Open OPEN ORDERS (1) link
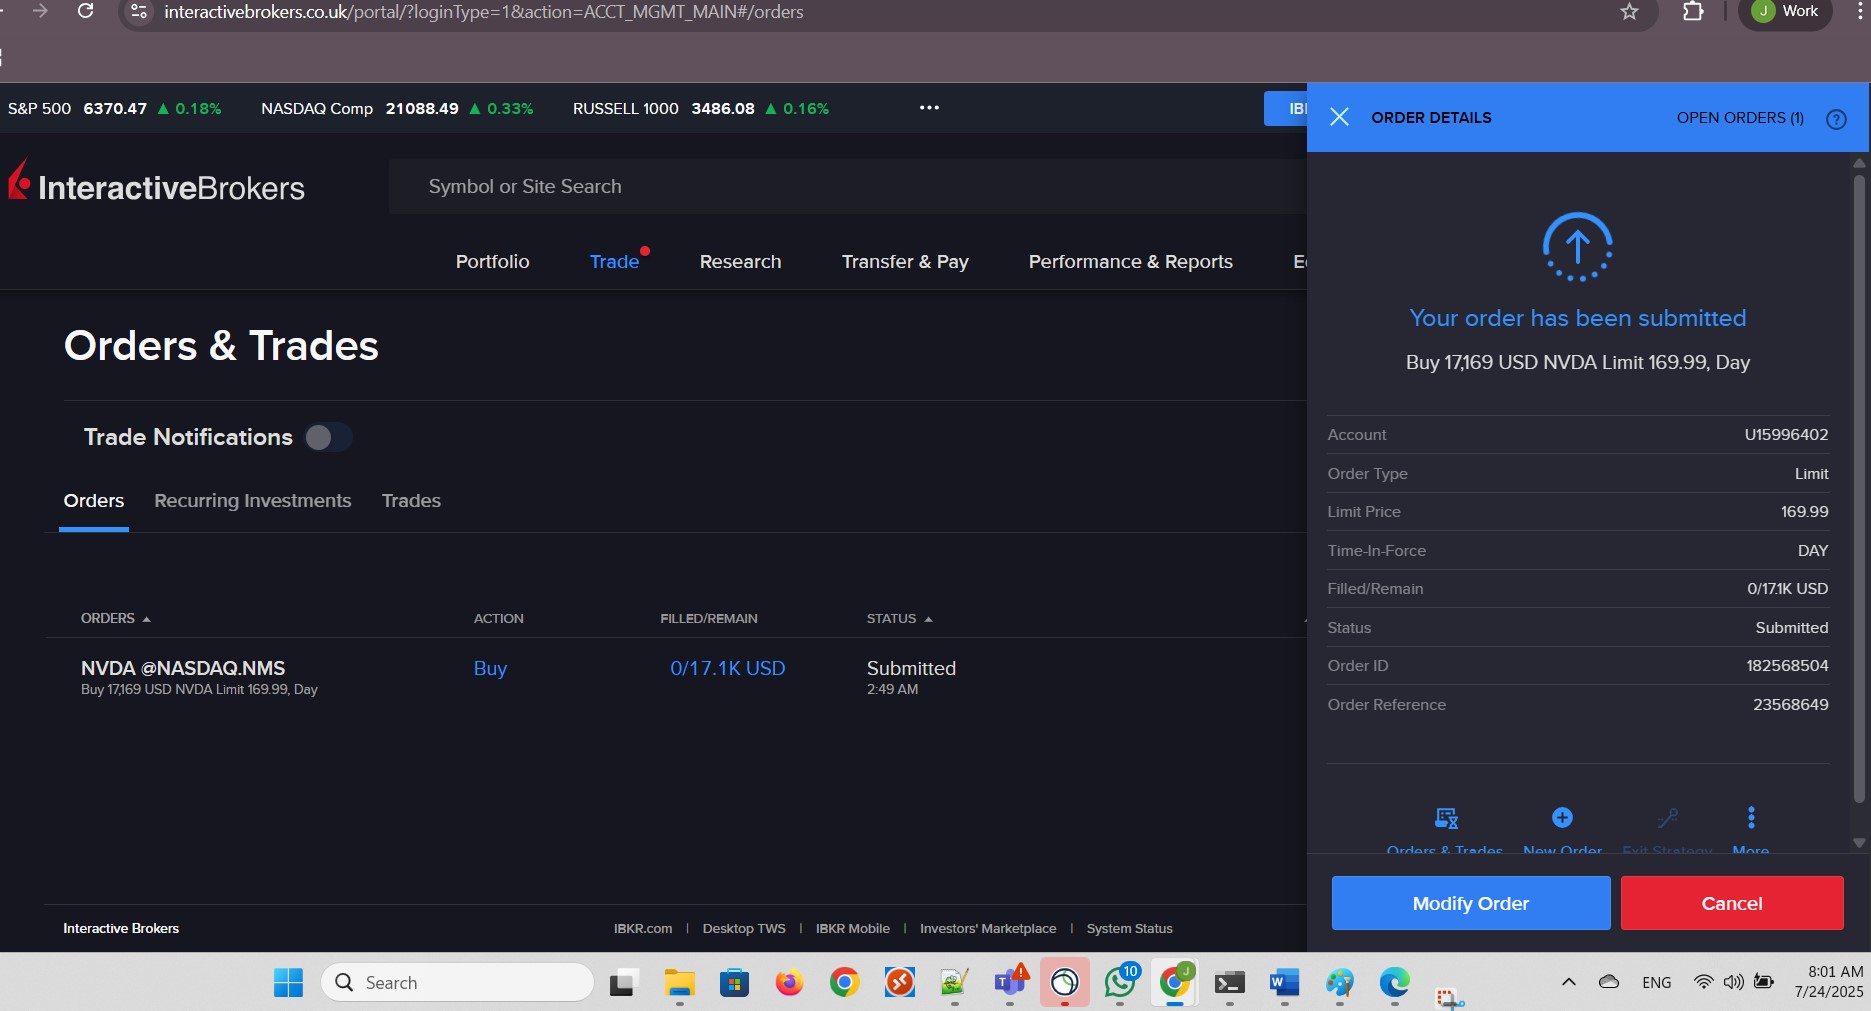Screen dimensions: 1871x1011 1740,118
